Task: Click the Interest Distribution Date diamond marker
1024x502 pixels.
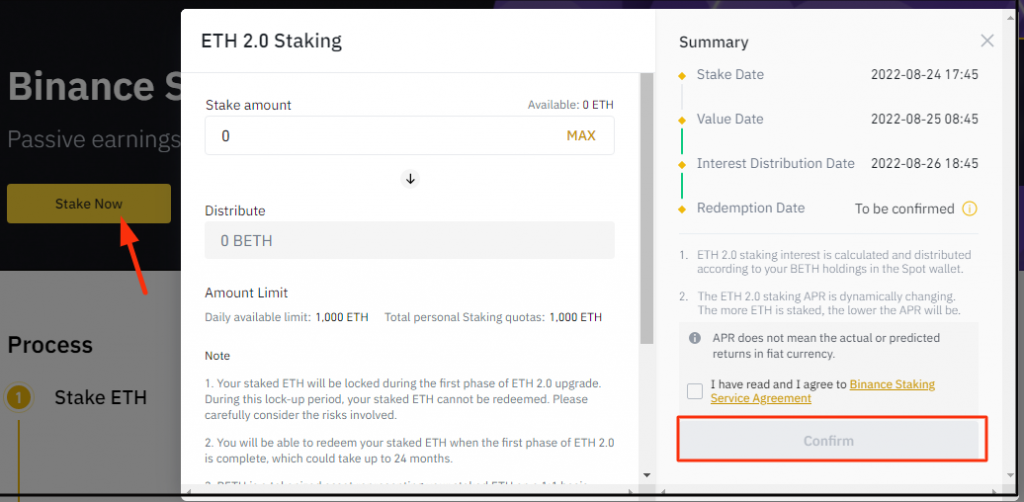Action: [x=682, y=164]
